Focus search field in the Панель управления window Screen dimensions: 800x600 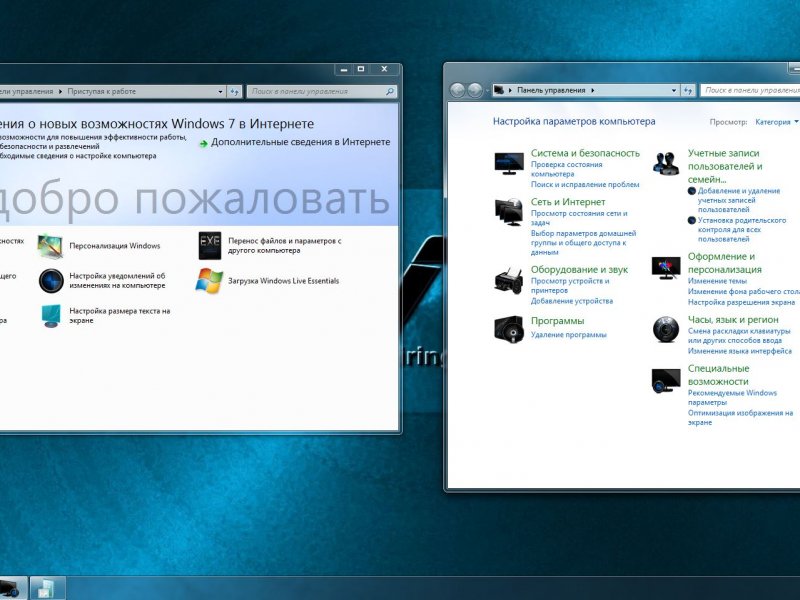(x=750, y=90)
